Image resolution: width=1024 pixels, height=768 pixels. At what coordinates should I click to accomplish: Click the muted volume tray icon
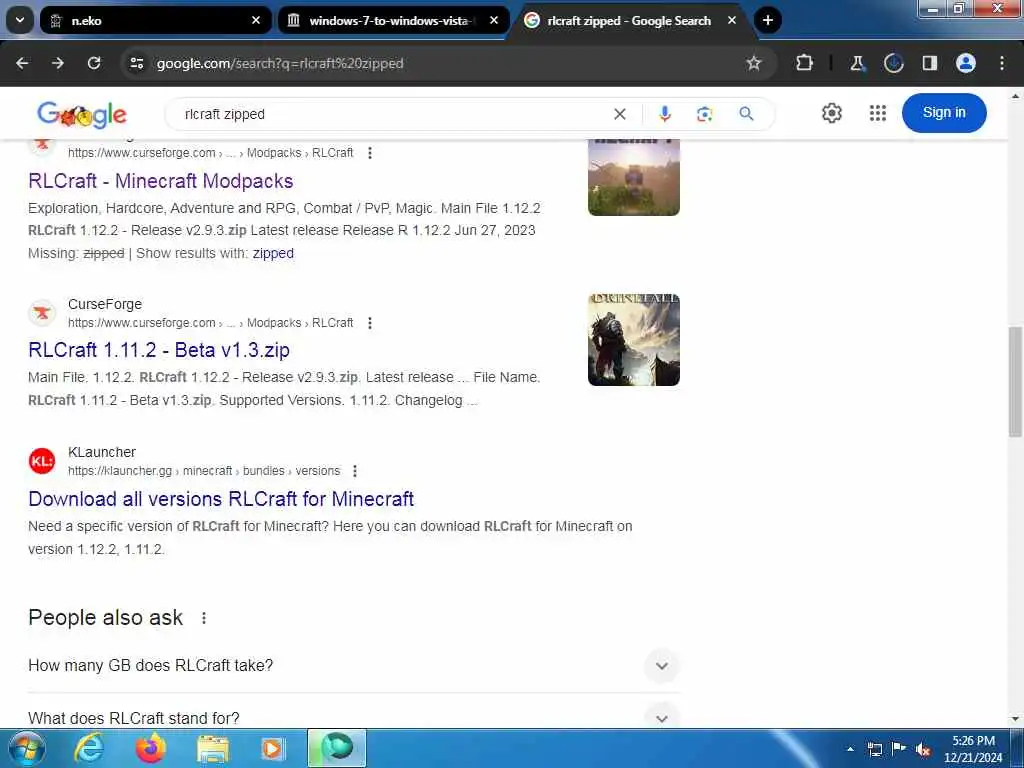923,750
